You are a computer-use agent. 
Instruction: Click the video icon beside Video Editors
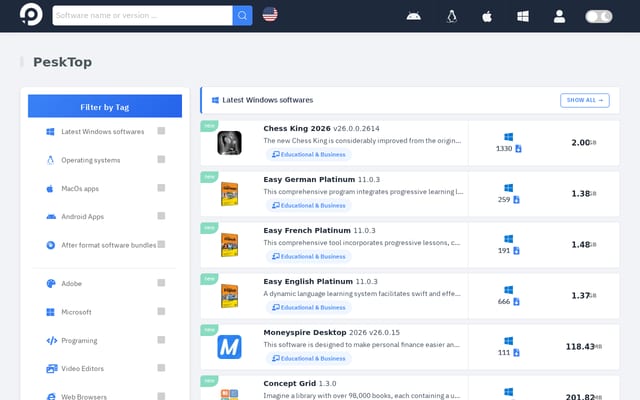tap(51, 369)
